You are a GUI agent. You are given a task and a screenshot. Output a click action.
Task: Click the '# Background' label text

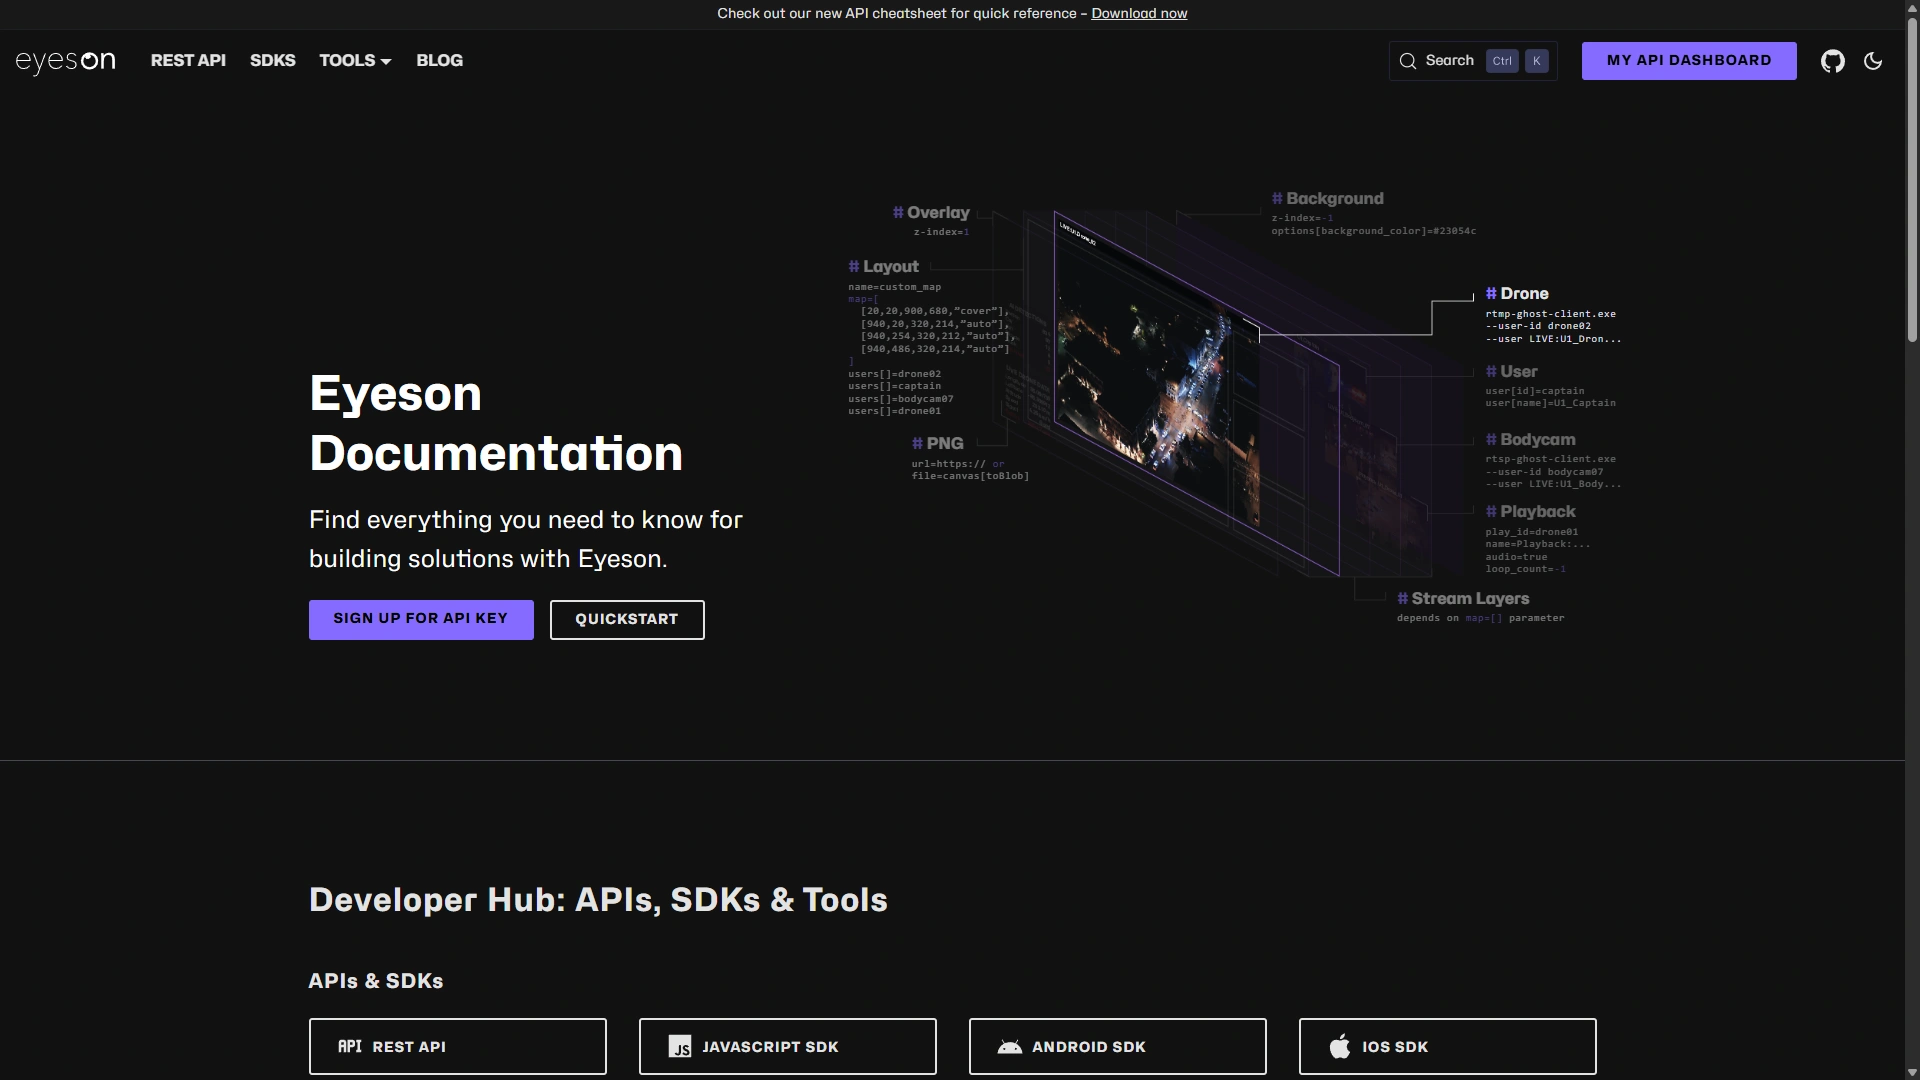tap(1328, 199)
